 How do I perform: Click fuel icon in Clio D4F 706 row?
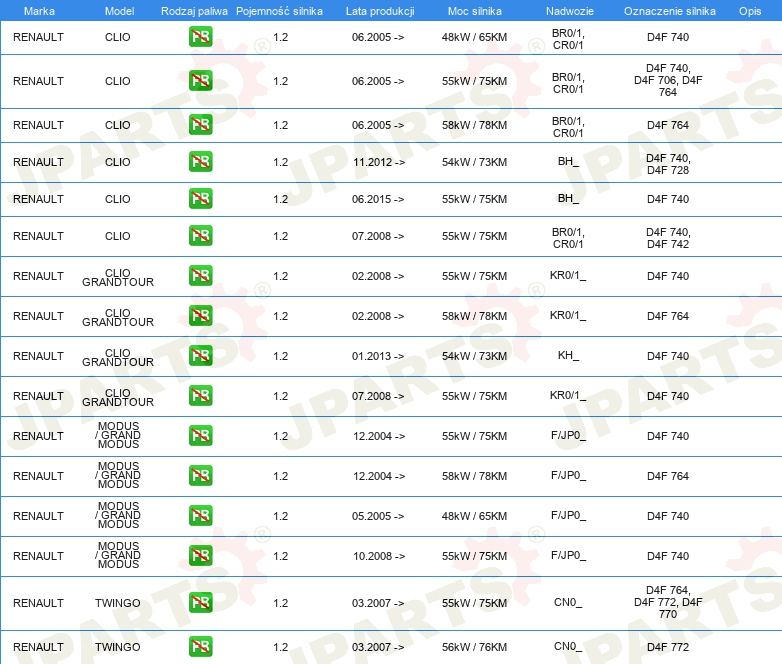[200, 80]
